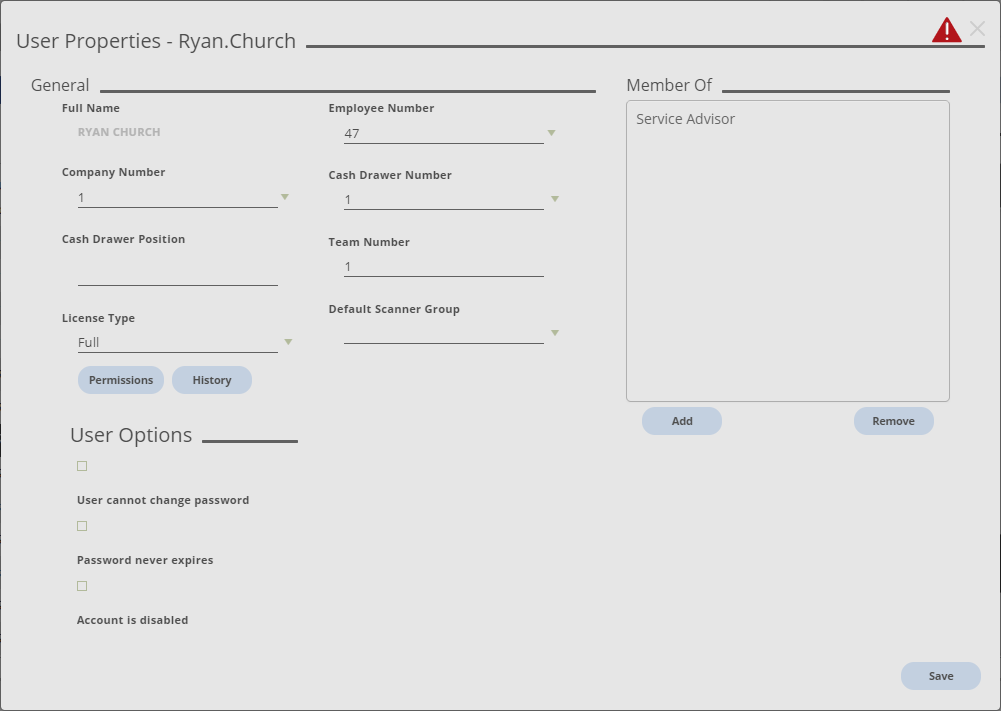The height and width of the screenshot is (711, 1001).
Task: Click the Cash Drawer Position input field
Action: pyautogui.click(x=177, y=274)
